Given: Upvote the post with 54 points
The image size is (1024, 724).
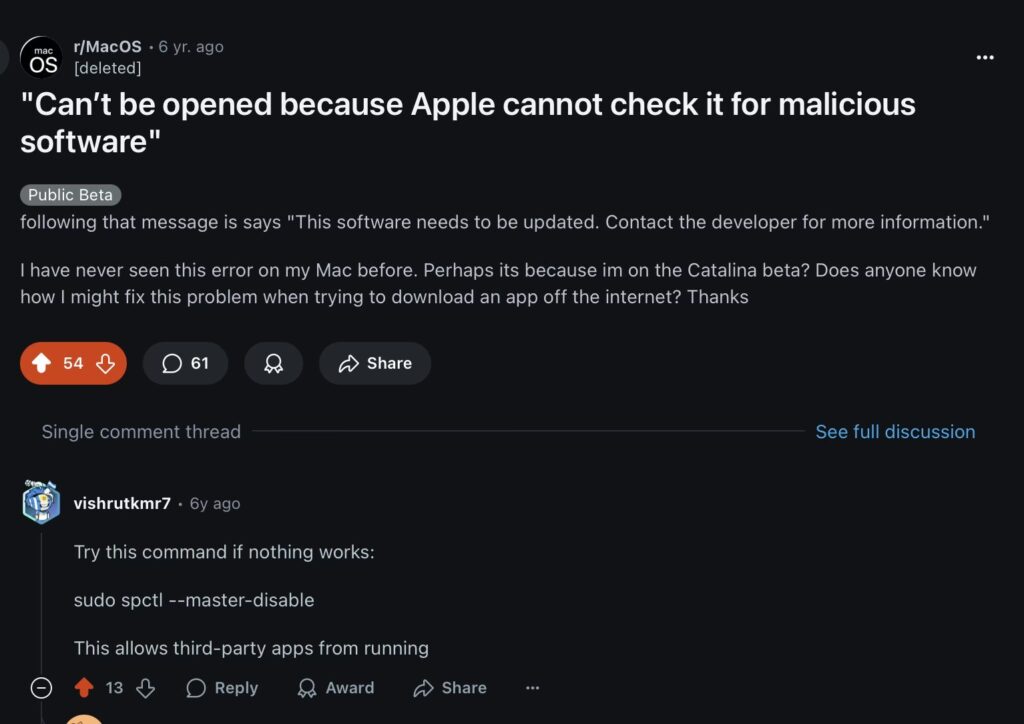Looking at the screenshot, I should [x=41, y=364].
